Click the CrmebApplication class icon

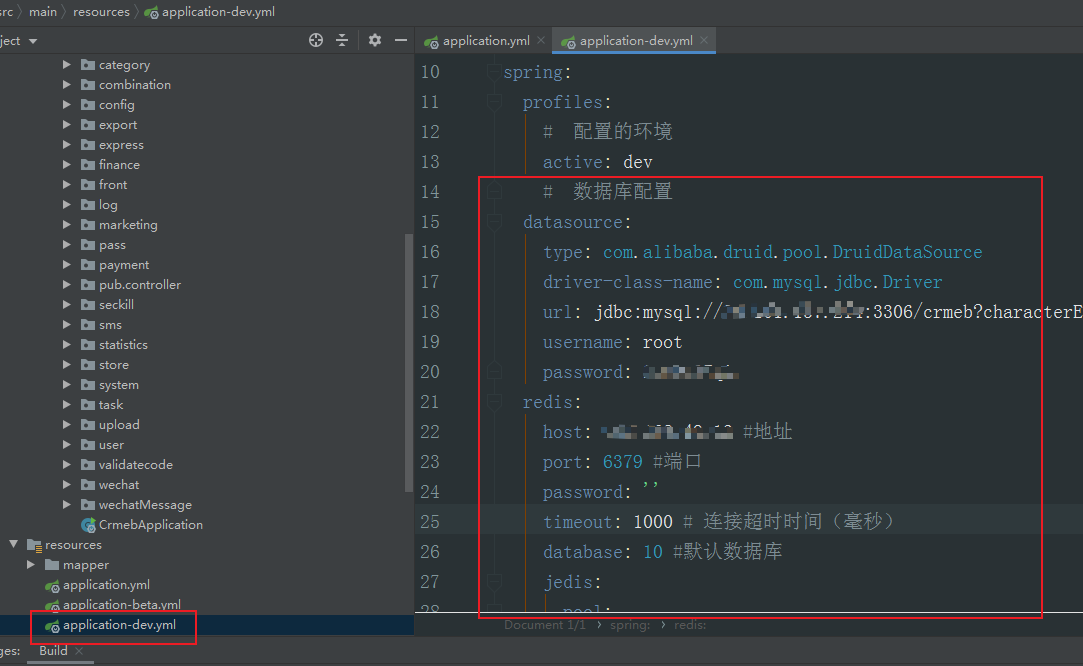(x=88, y=525)
